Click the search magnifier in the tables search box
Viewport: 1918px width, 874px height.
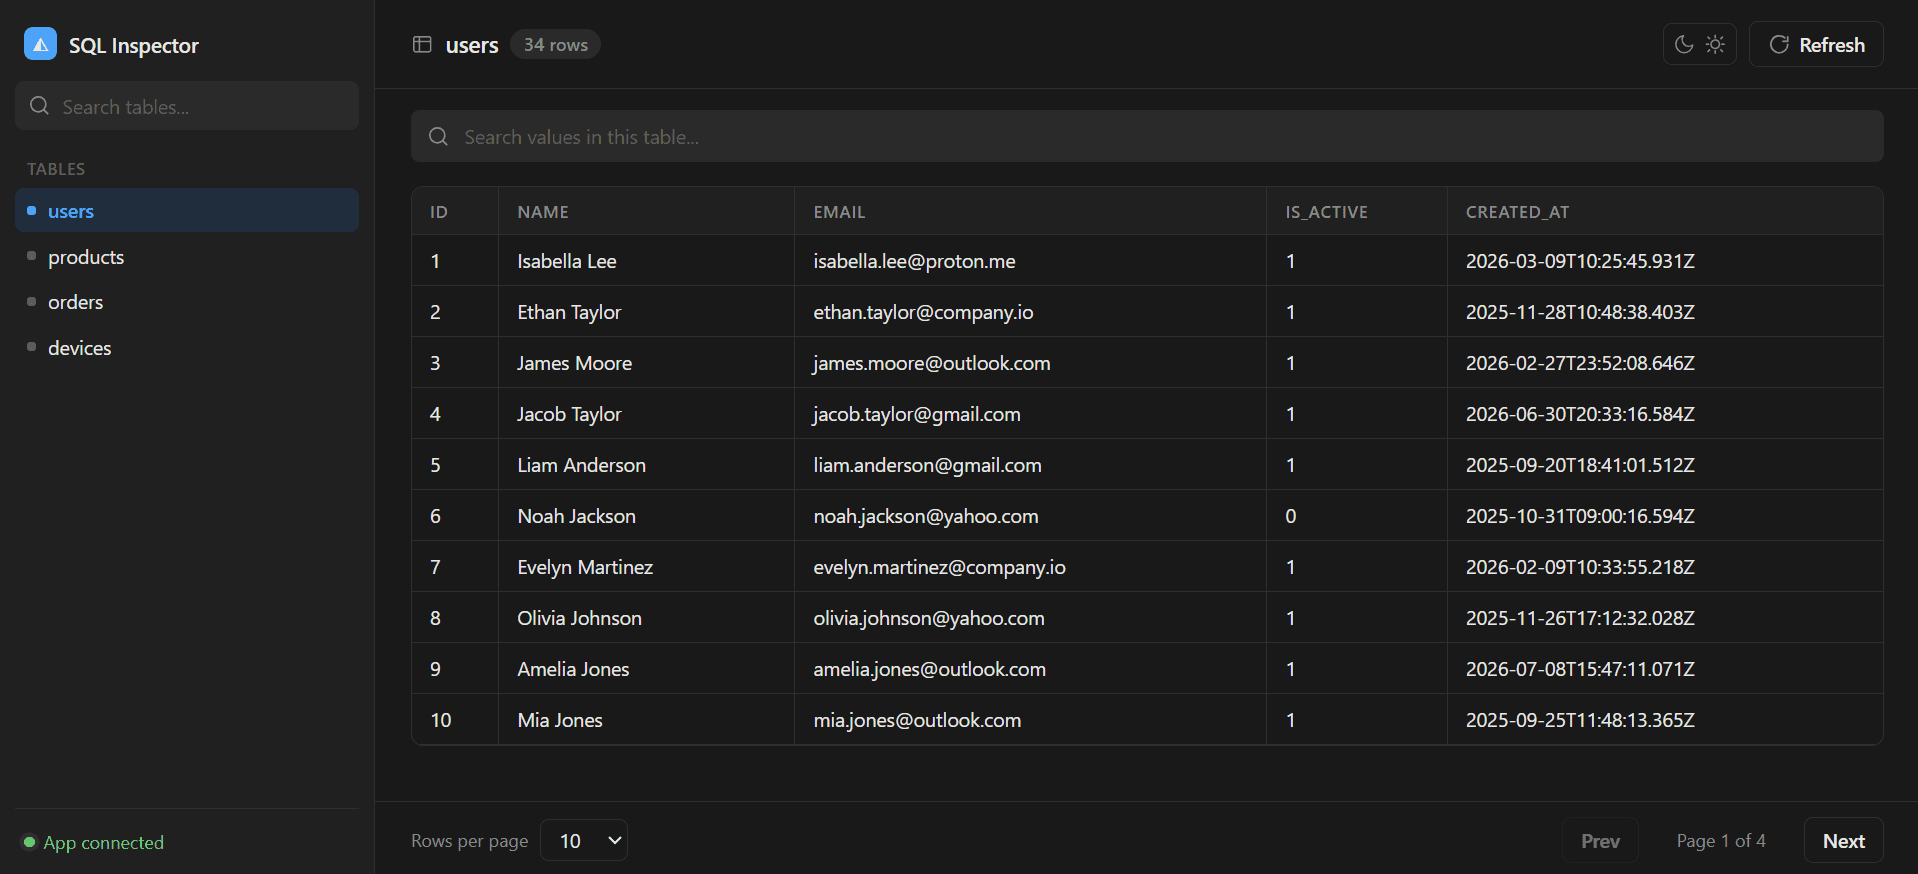39,106
